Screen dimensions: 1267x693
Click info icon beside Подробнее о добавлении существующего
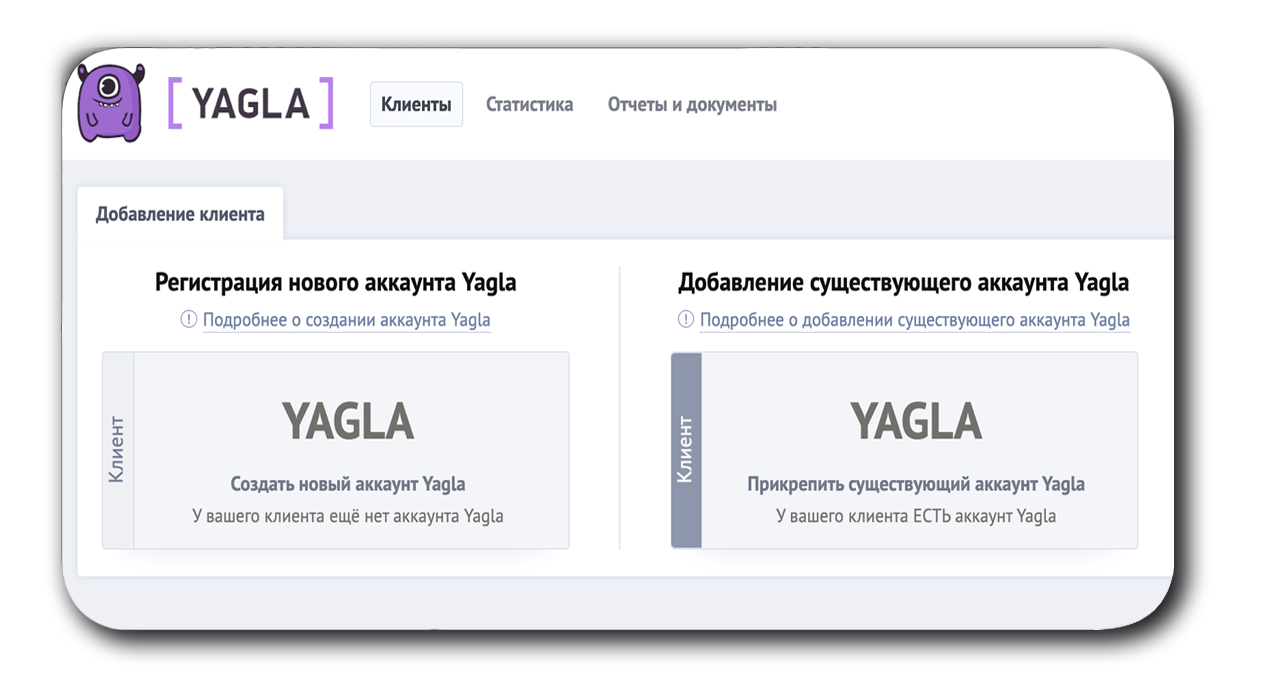pos(686,320)
